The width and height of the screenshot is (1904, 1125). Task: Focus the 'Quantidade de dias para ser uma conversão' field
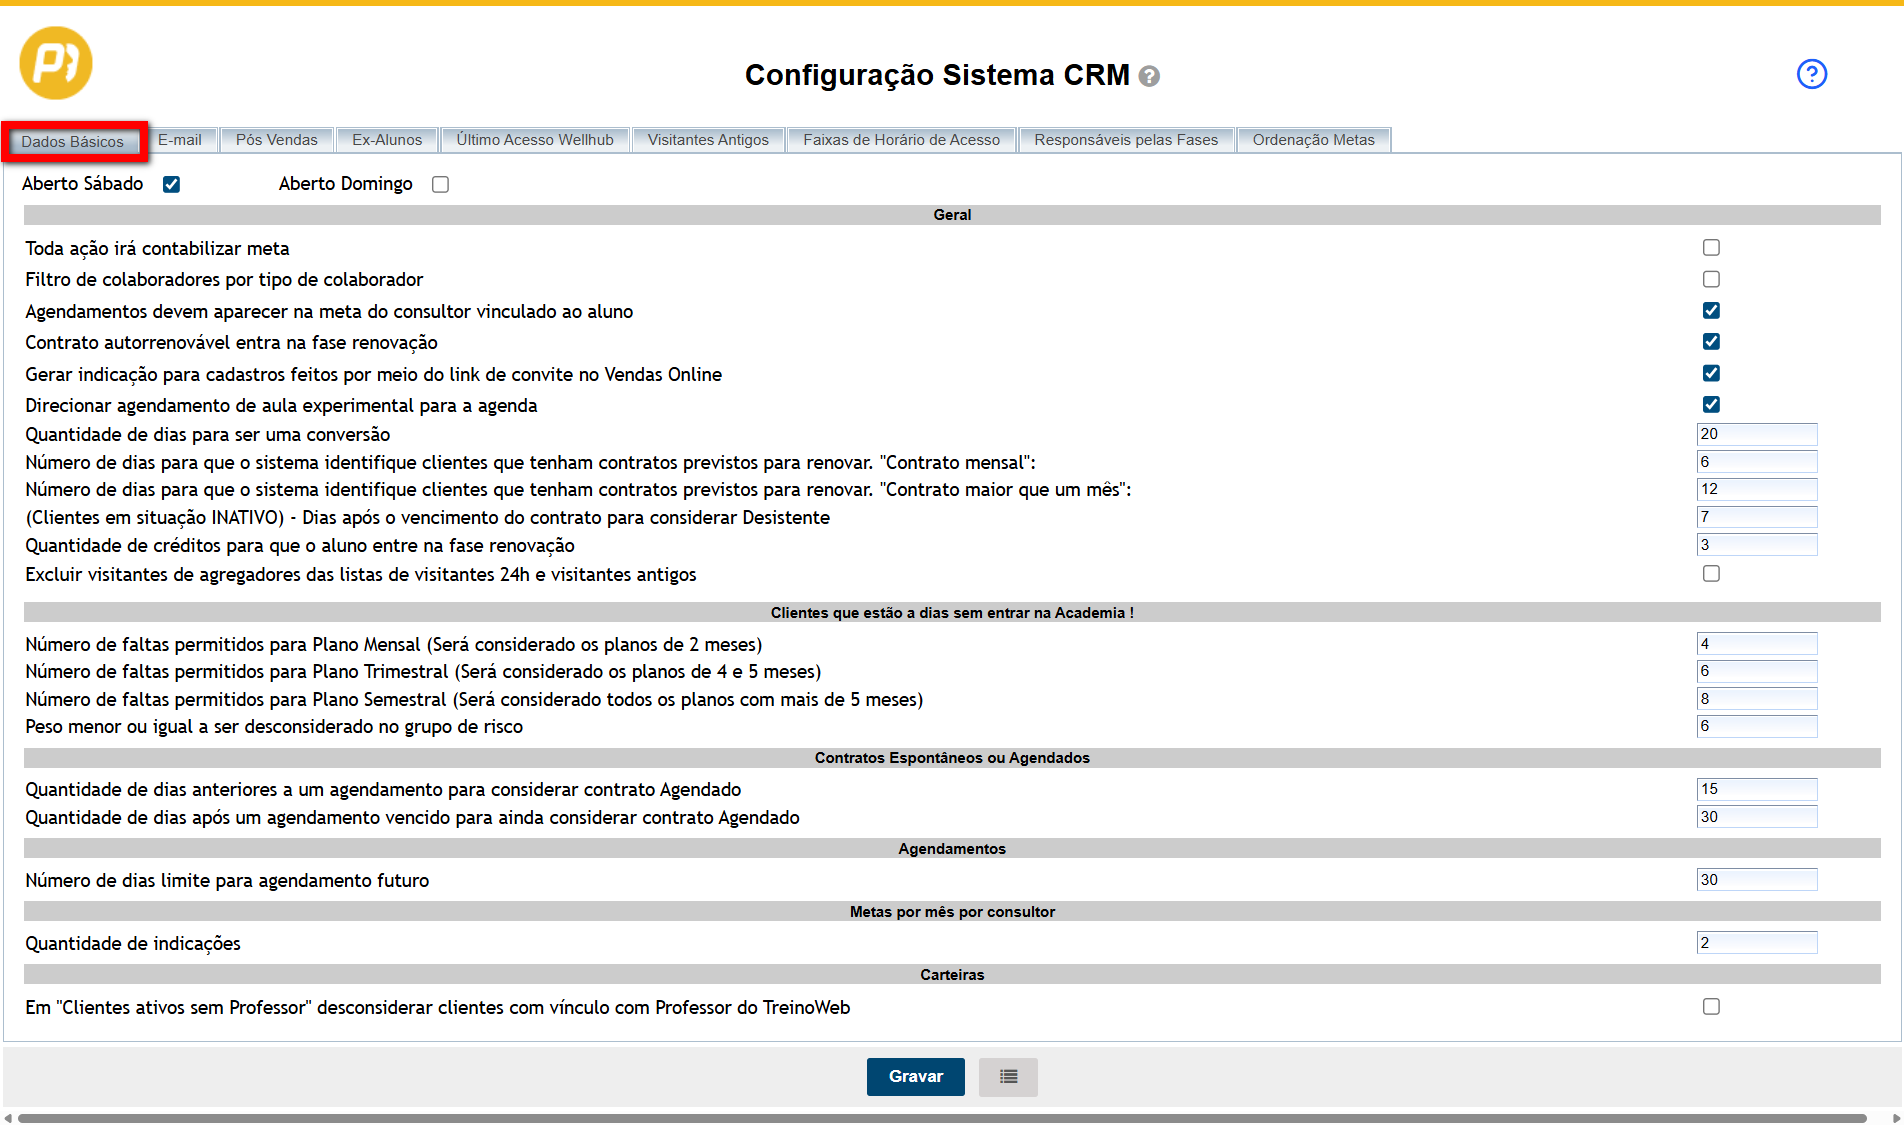1756,434
